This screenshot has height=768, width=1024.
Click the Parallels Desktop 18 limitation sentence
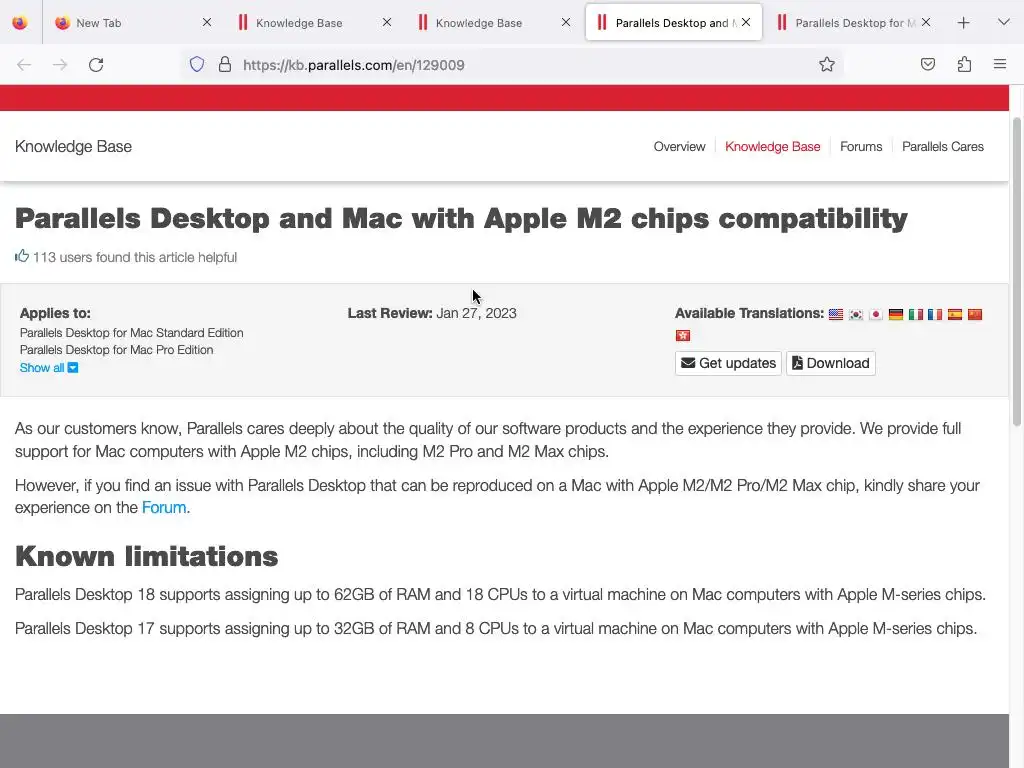[500, 595]
